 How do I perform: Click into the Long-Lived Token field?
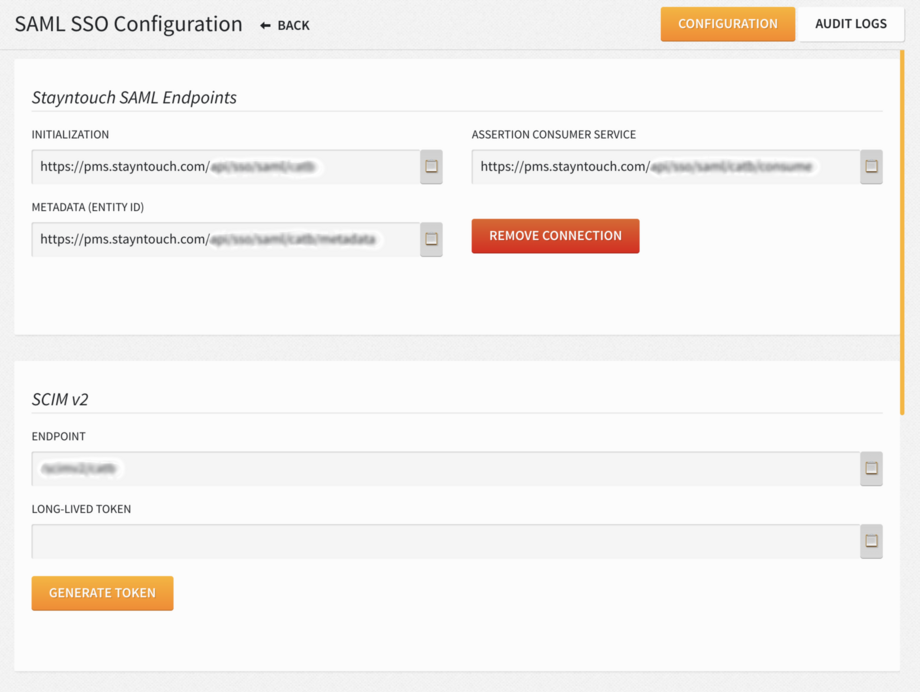446,541
